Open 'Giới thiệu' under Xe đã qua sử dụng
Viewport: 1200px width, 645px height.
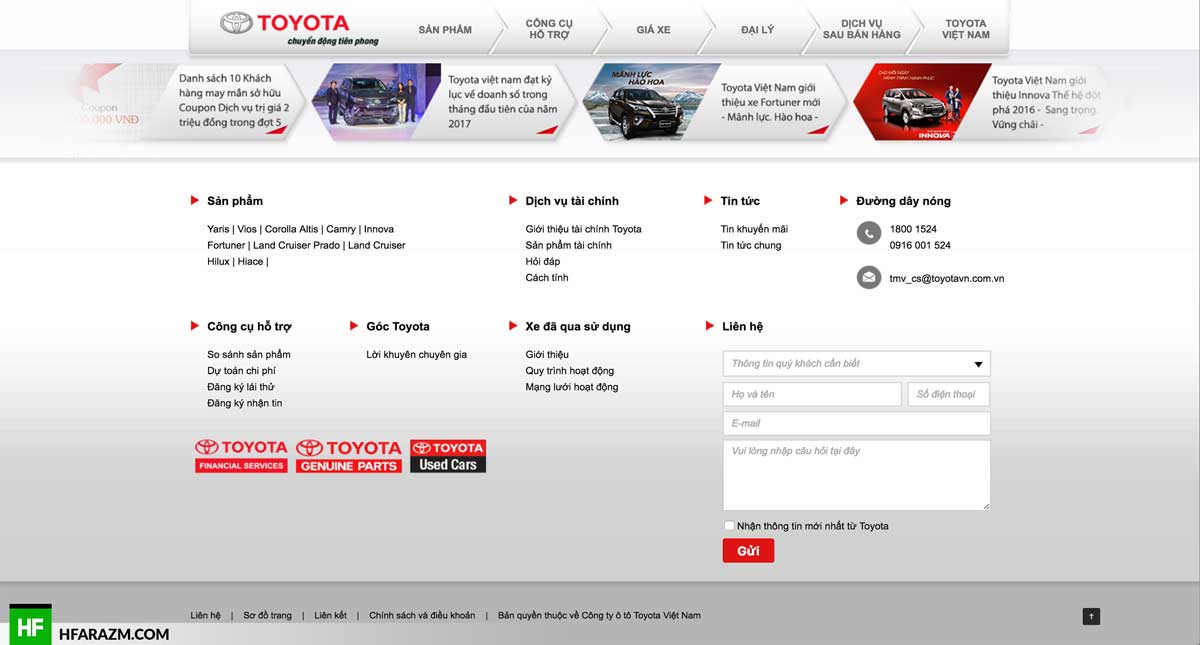tap(547, 354)
